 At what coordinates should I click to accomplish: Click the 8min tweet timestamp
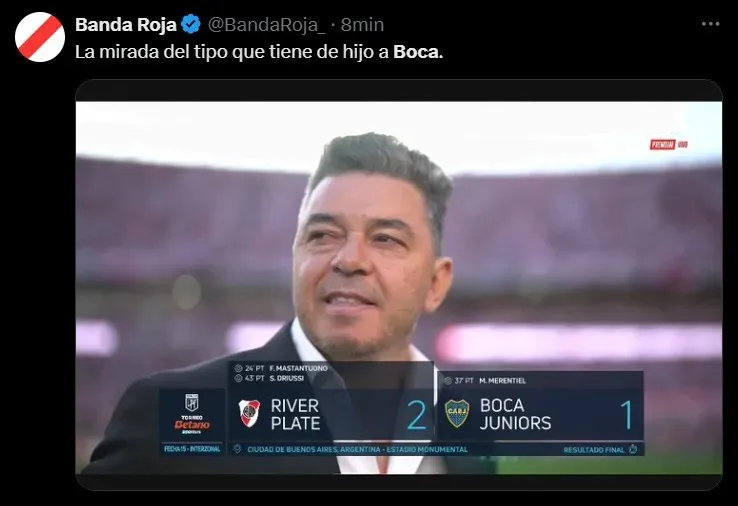click(x=362, y=24)
